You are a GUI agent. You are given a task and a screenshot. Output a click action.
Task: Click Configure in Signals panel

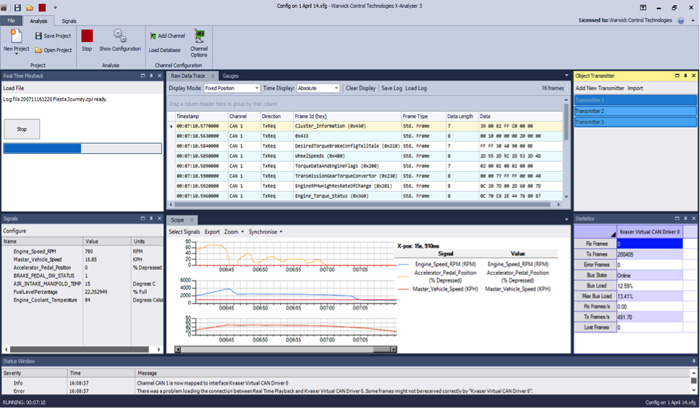tap(15, 231)
